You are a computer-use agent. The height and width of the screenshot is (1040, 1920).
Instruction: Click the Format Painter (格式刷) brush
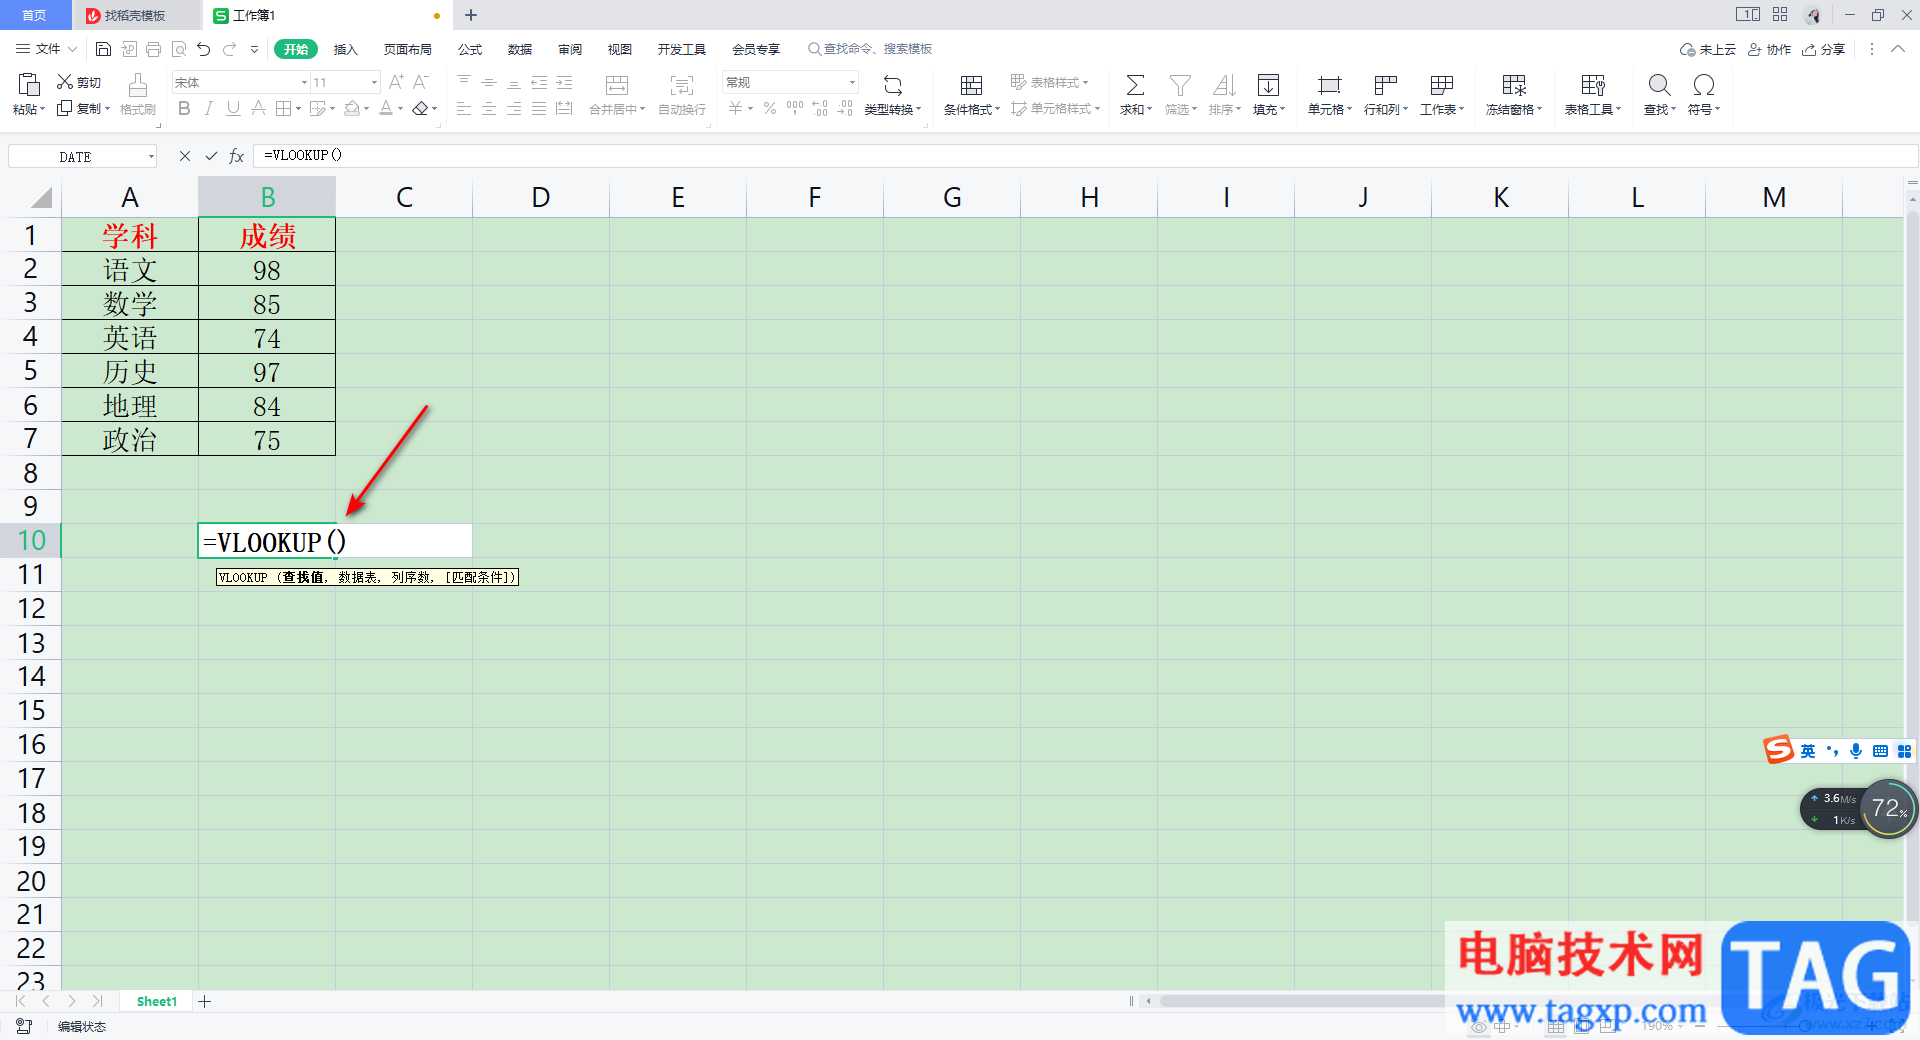(138, 94)
